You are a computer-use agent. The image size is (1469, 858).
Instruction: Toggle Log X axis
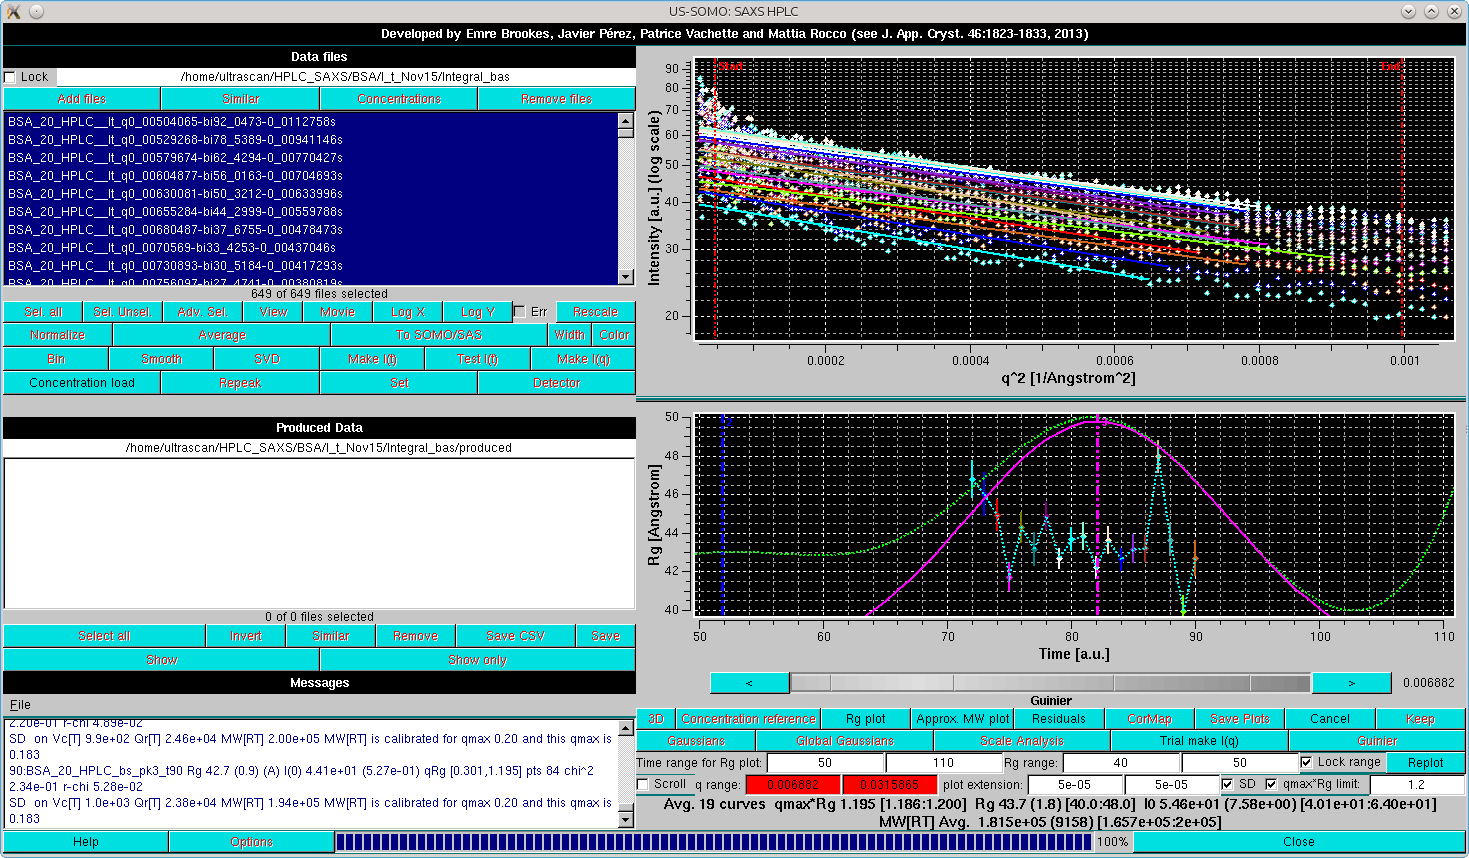click(408, 312)
